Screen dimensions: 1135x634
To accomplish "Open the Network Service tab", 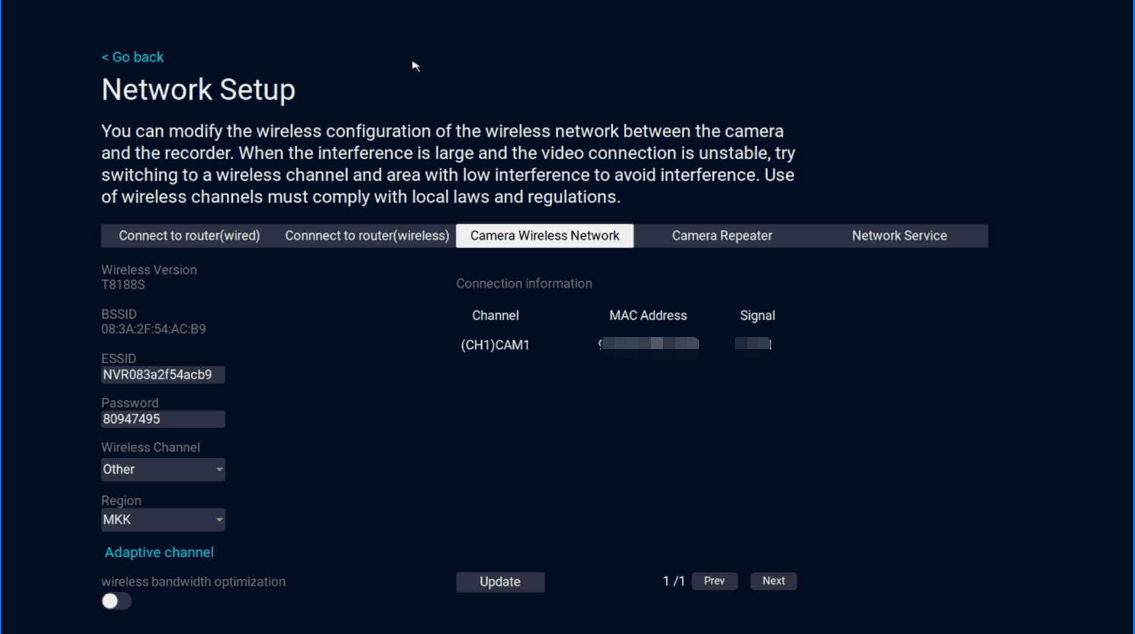I will (898, 236).
